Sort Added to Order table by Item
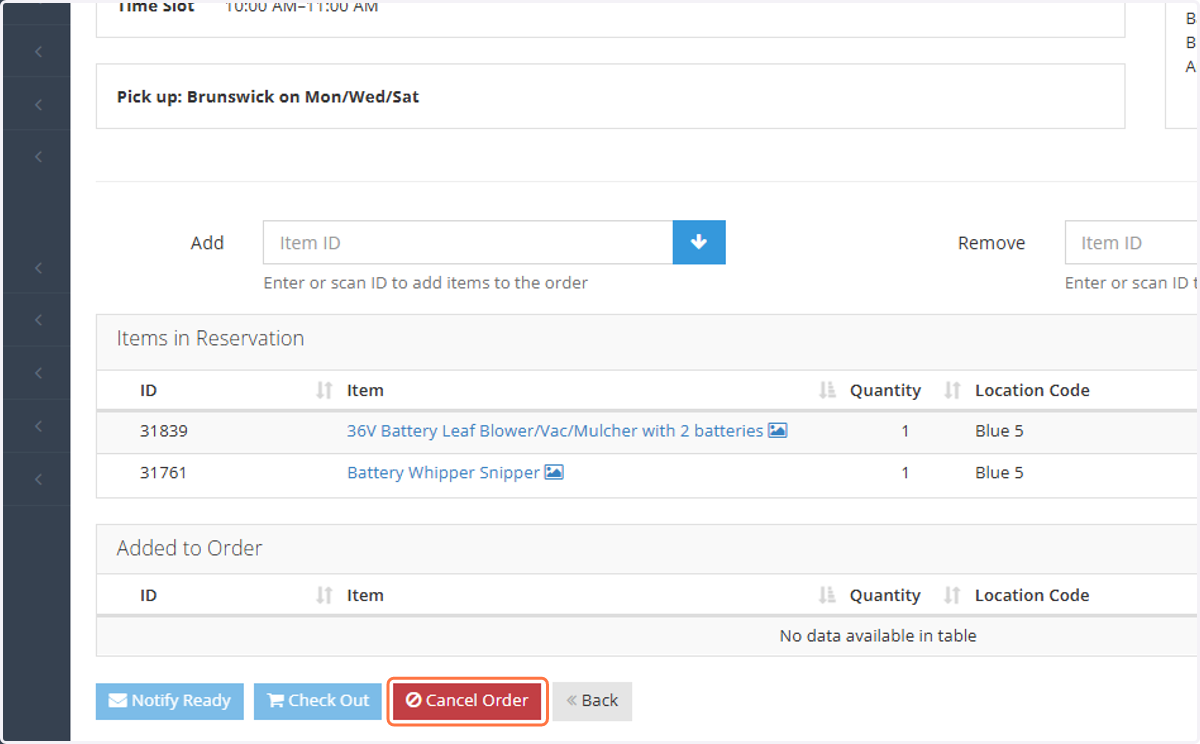The height and width of the screenshot is (744, 1200). pyautogui.click(x=827, y=595)
